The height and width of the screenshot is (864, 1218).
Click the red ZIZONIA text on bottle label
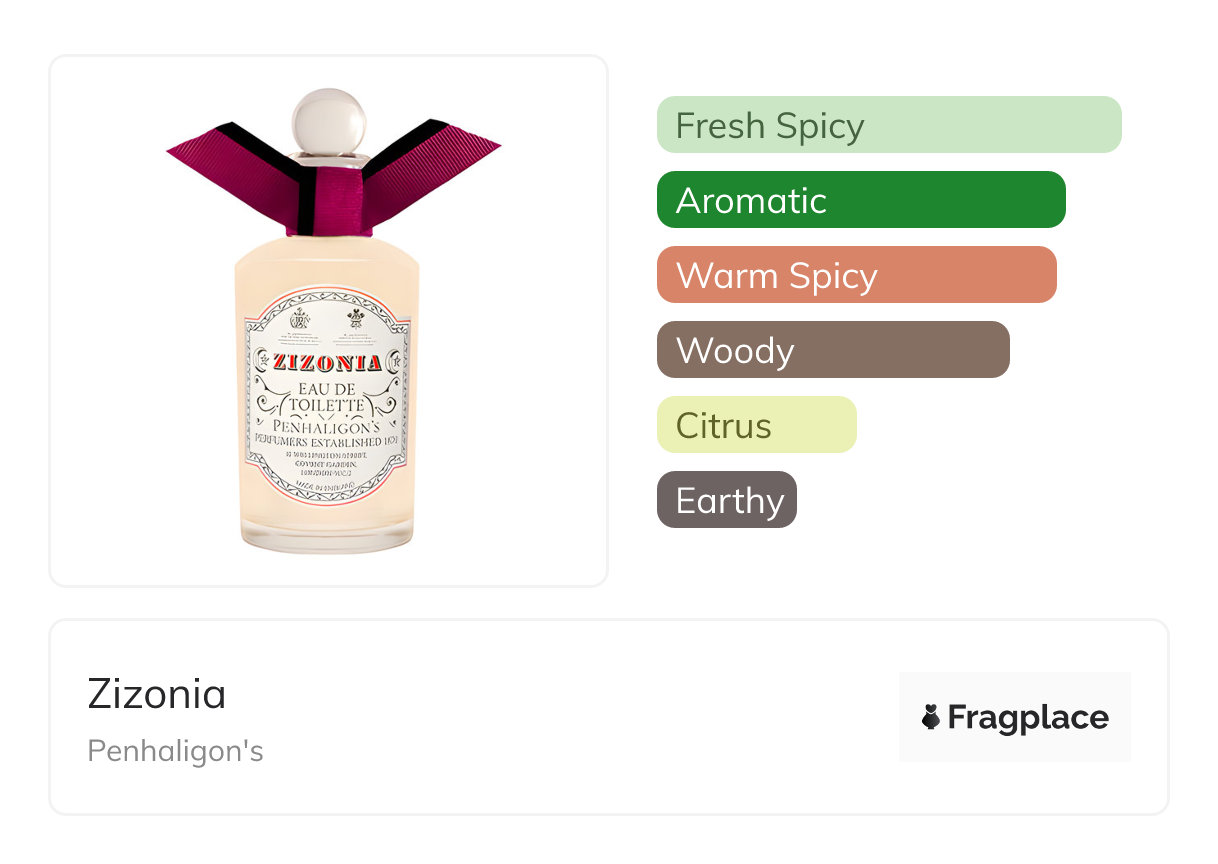(x=327, y=362)
